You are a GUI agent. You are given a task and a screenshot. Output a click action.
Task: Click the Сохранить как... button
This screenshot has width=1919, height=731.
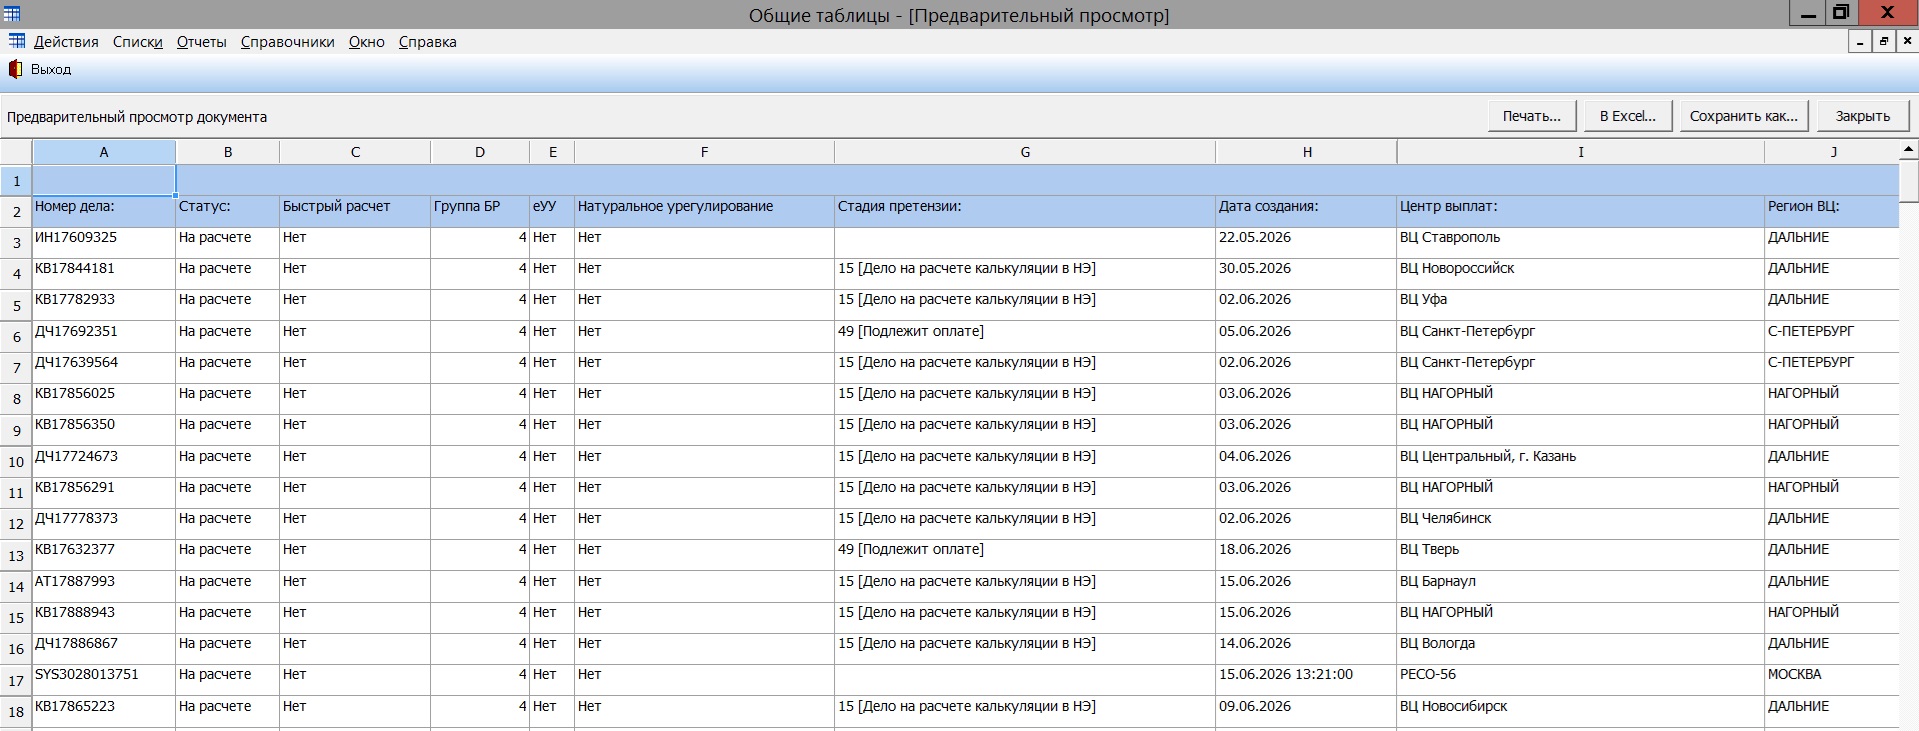point(1744,116)
